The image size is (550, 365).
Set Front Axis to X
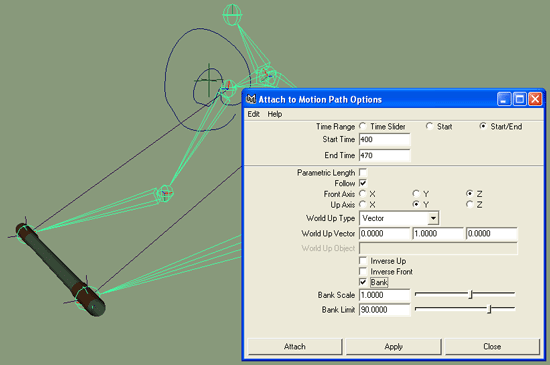click(x=363, y=194)
